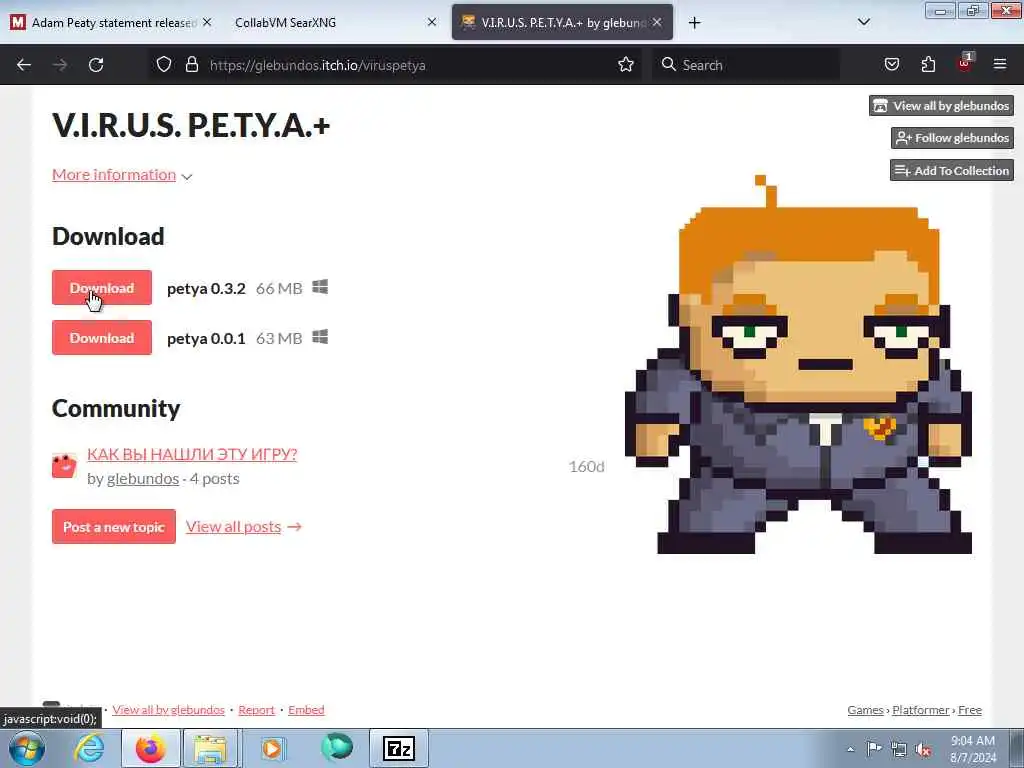
Task: Open the Pocket save icon
Action: (x=892, y=65)
